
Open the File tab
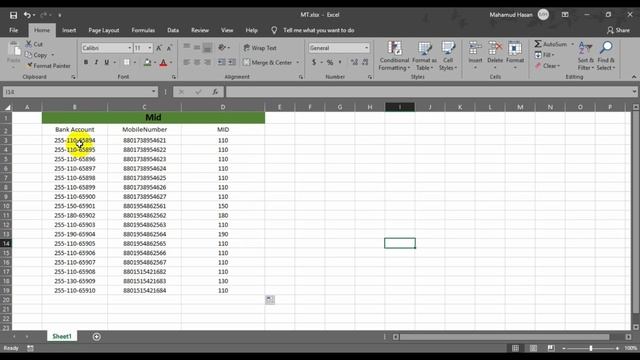tap(13, 30)
